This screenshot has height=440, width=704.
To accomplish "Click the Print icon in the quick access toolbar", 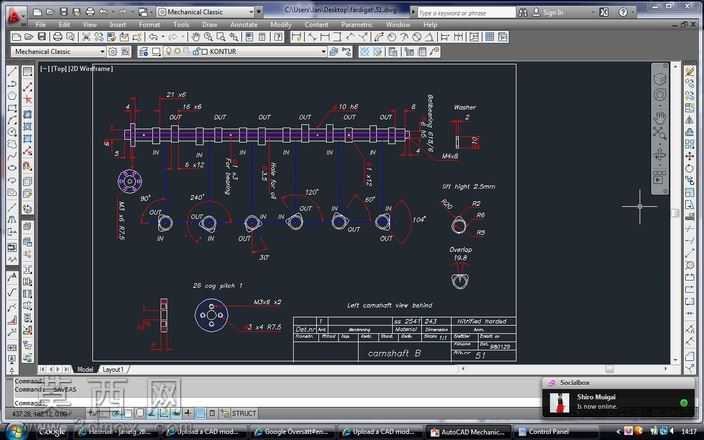I will click(90, 12).
